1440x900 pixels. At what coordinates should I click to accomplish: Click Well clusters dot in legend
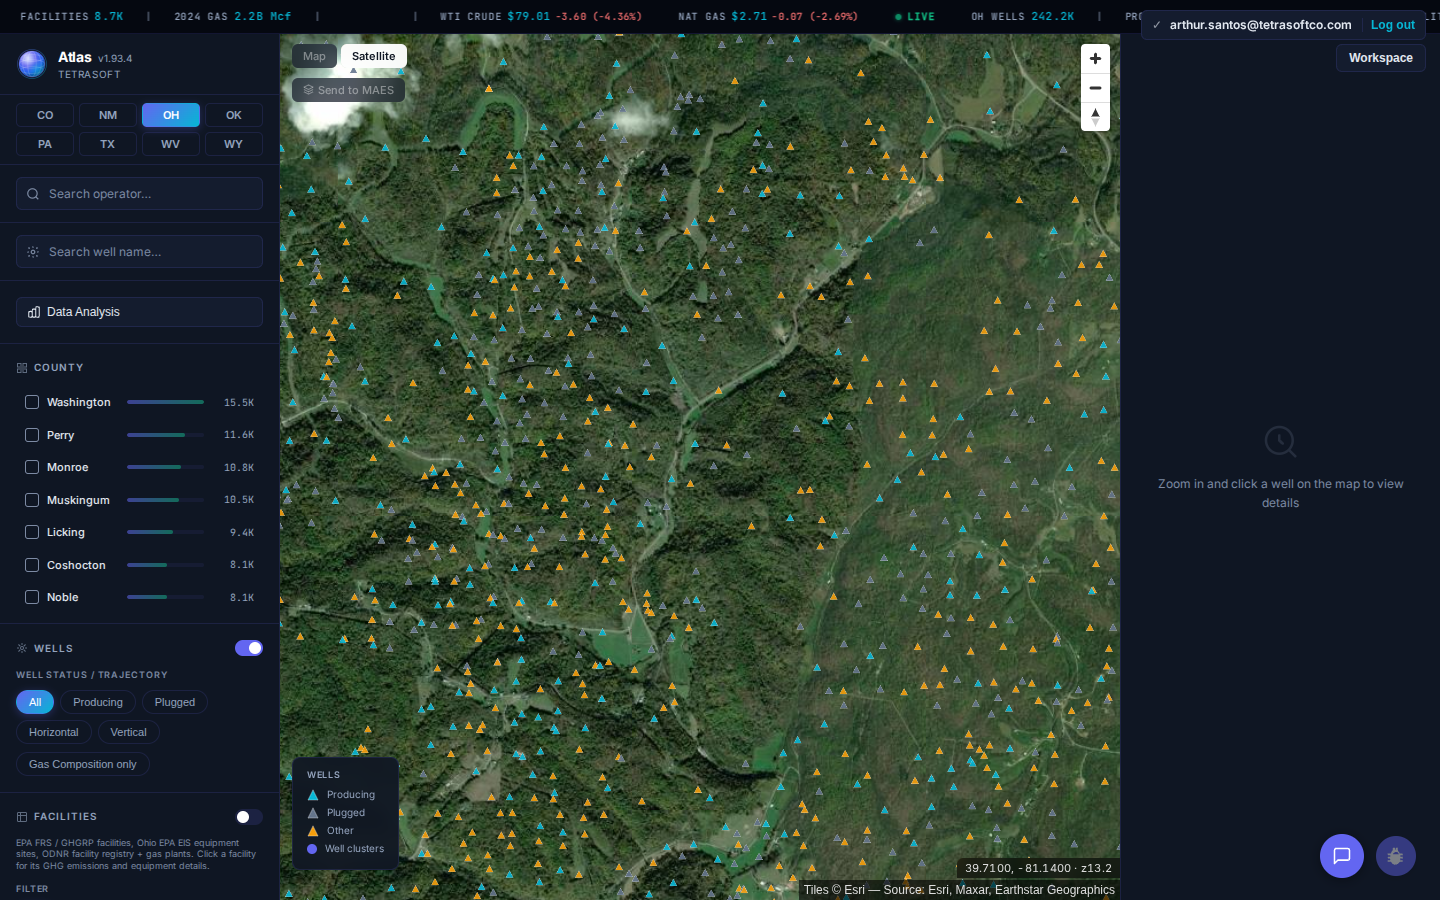(312, 849)
